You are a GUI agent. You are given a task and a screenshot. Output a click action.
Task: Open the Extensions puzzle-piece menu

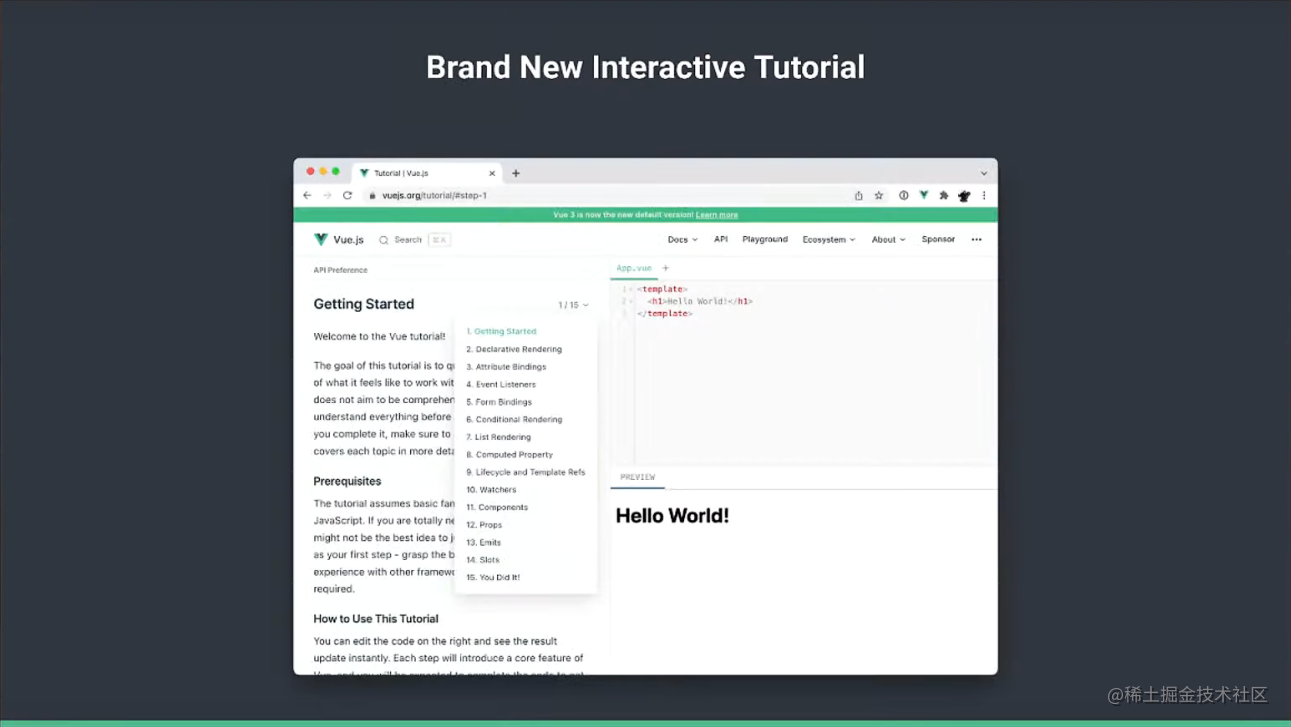(x=944, y=196)
